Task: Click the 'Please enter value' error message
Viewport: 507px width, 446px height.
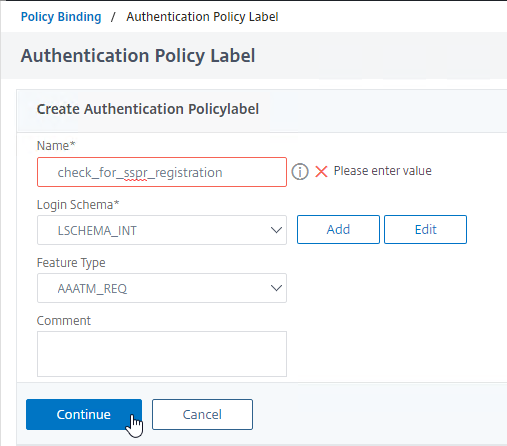Action: click(x=383, y=171)
